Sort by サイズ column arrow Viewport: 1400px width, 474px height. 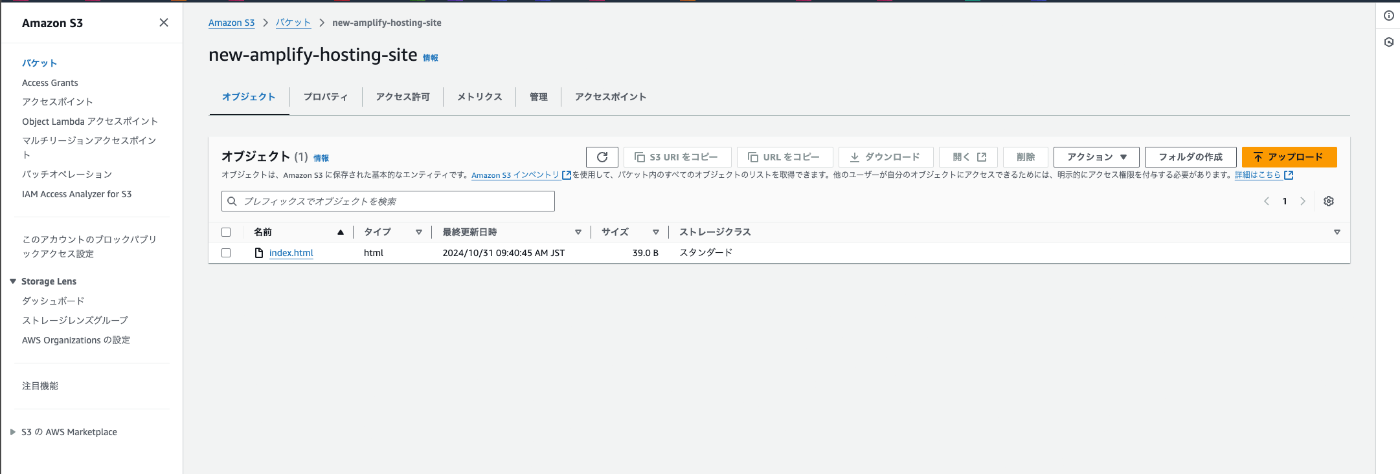click(656, 232)
